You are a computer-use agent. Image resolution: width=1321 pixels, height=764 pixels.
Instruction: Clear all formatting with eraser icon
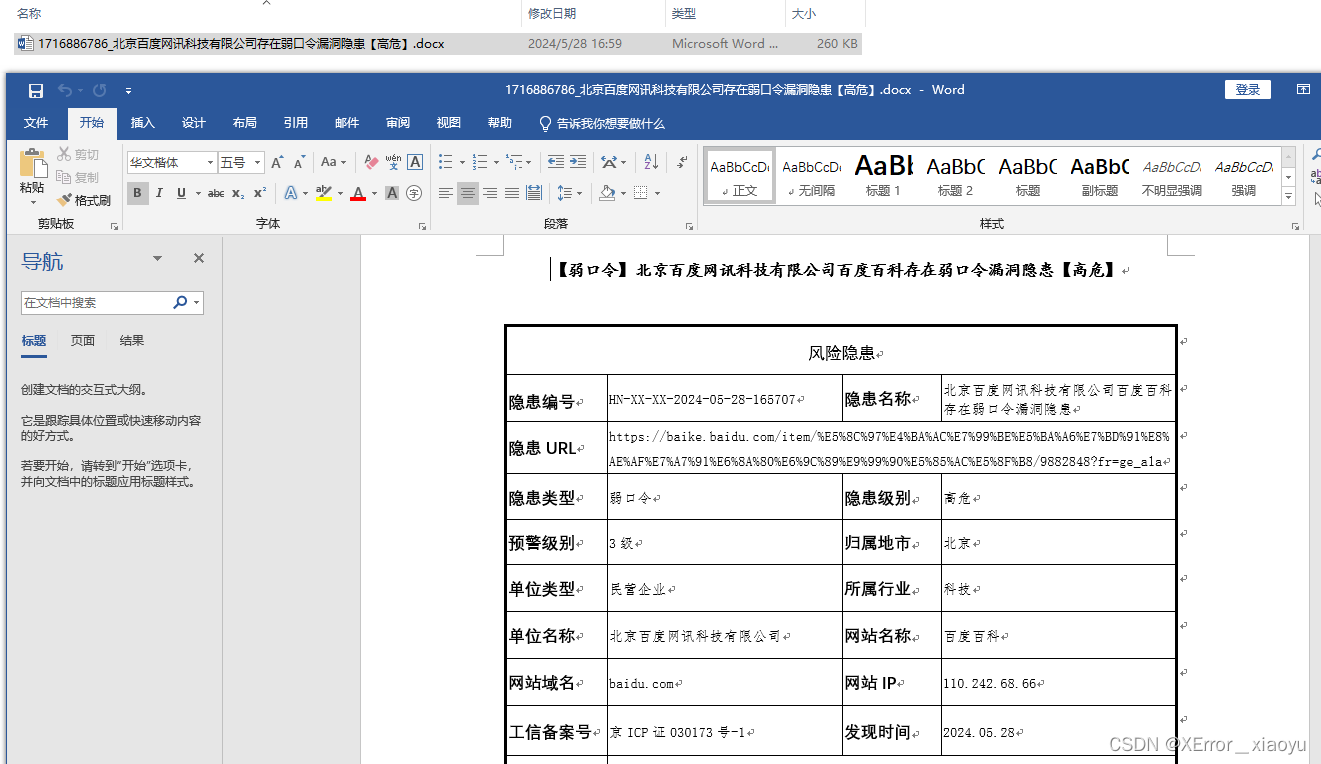[x=371, y=162]
